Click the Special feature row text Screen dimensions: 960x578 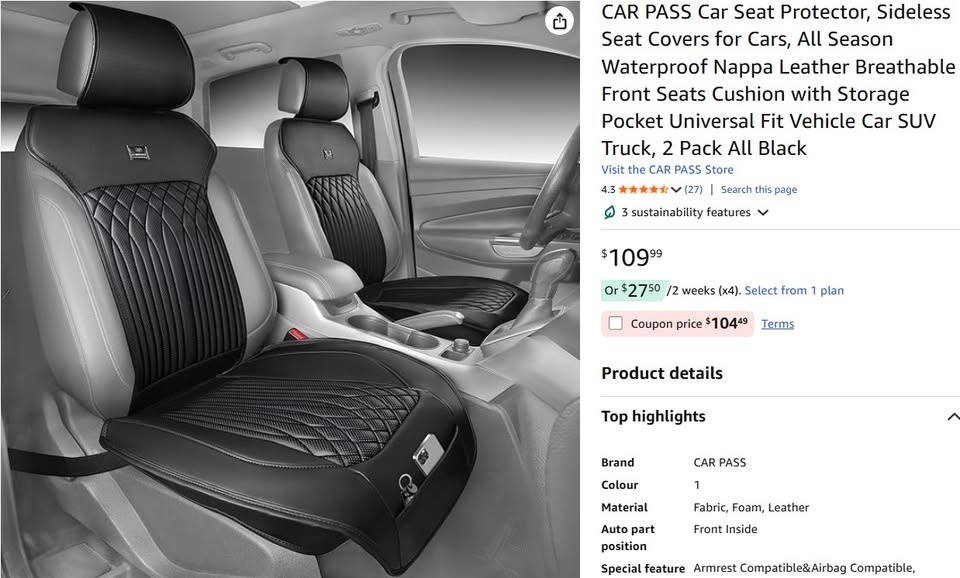click(x=758, y=568)
